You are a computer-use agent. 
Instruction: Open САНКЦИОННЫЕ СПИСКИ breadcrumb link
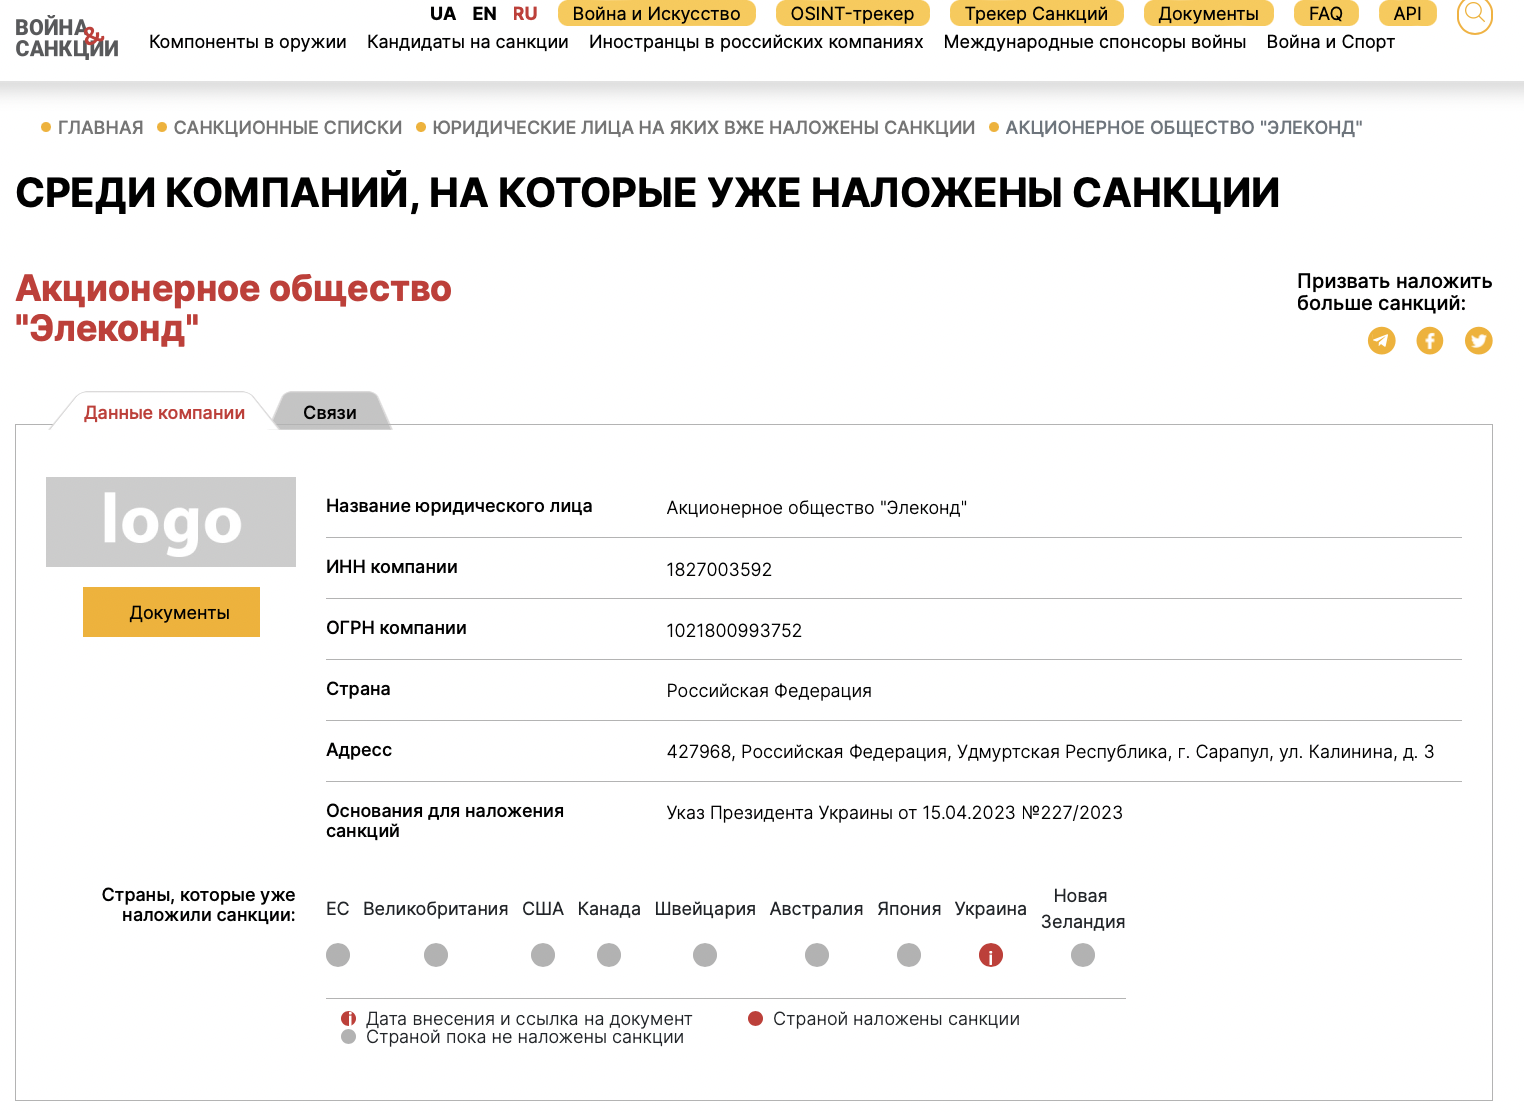point(287,127)
